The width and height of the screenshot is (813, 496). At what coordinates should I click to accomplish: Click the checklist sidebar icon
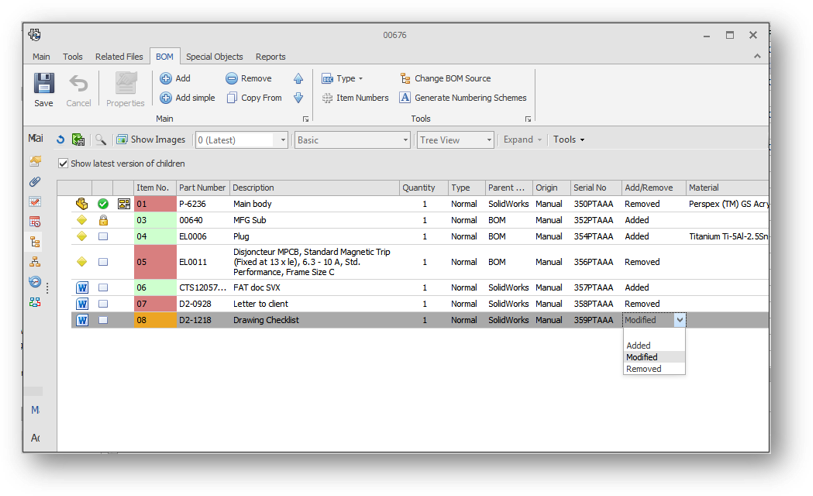click(35, 202)
